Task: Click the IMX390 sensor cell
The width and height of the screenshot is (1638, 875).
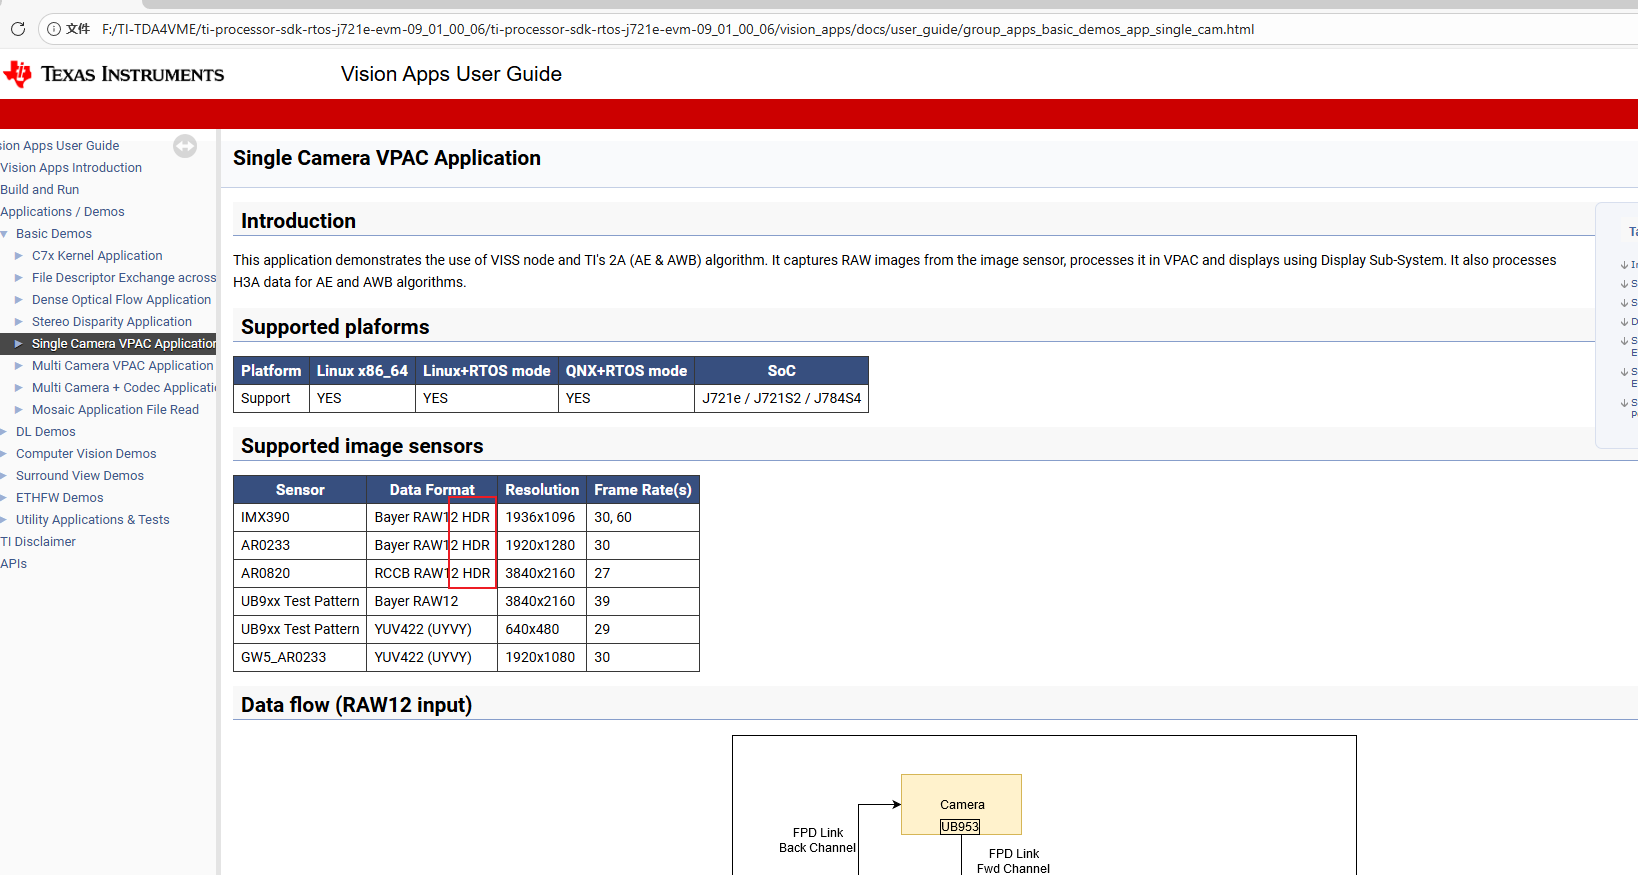Action: 300,517
